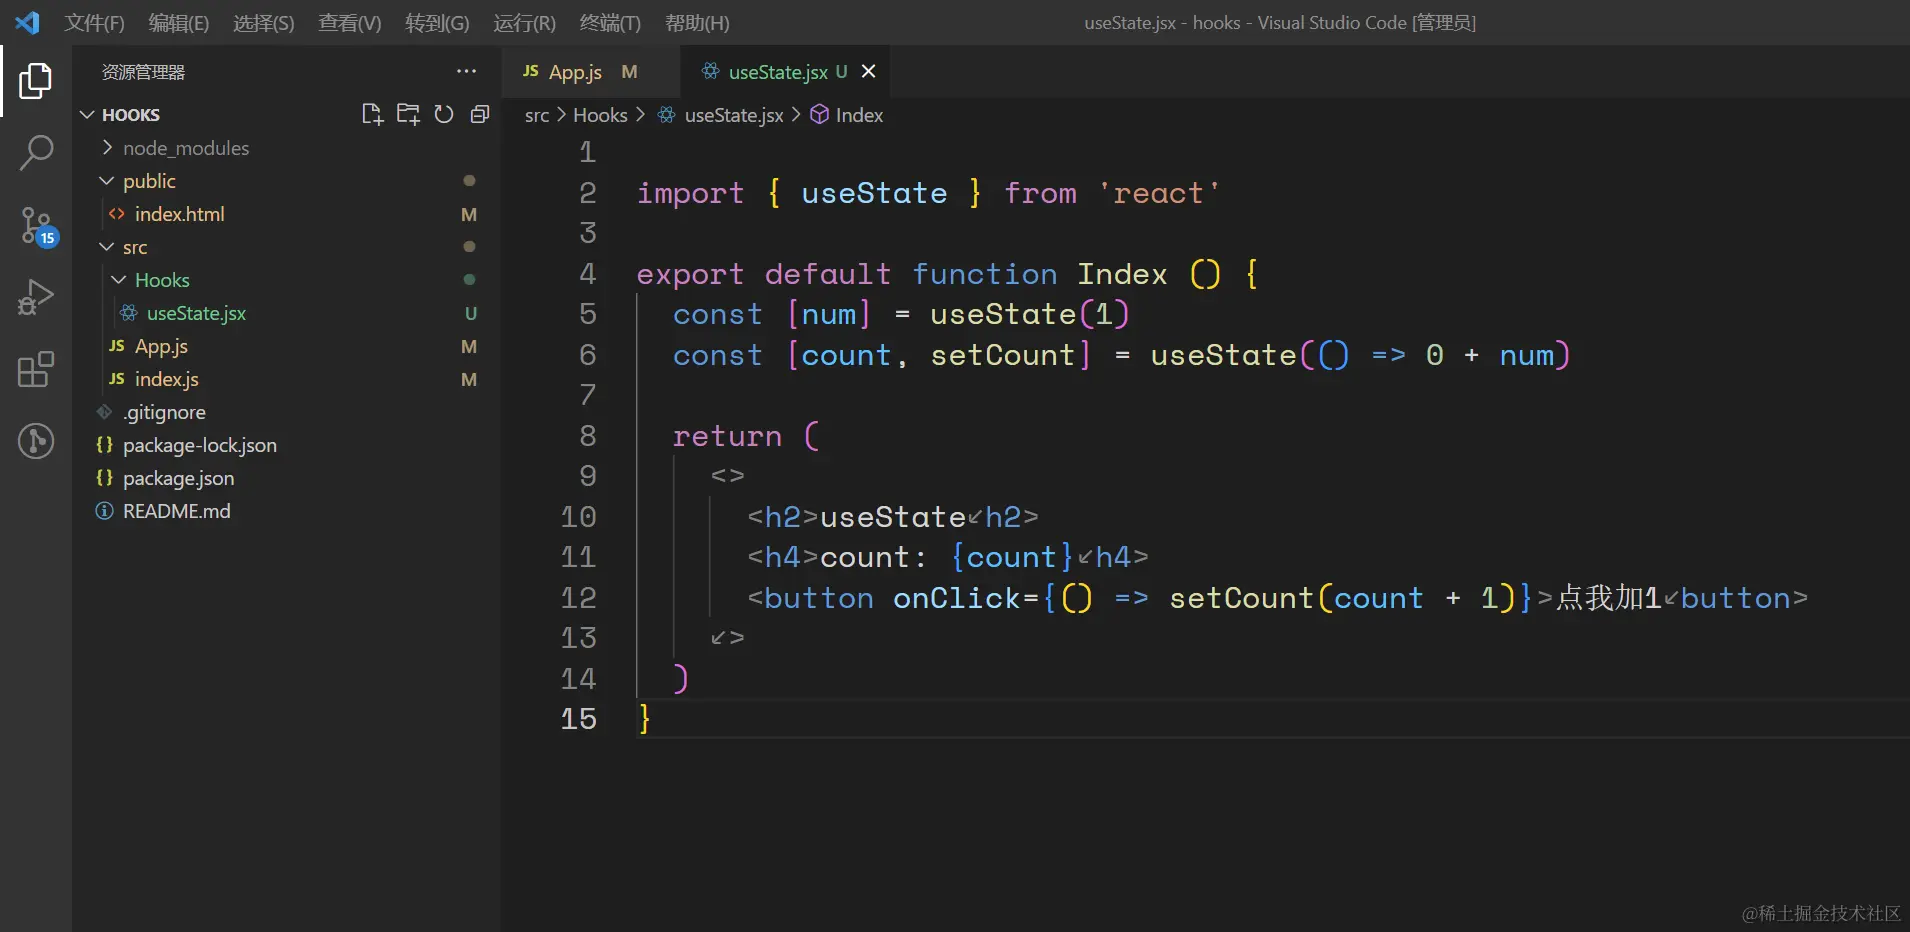Click onClick attribute on the button line
The height and width of the screenshot is (932, 1910).
tap(957, 598)
